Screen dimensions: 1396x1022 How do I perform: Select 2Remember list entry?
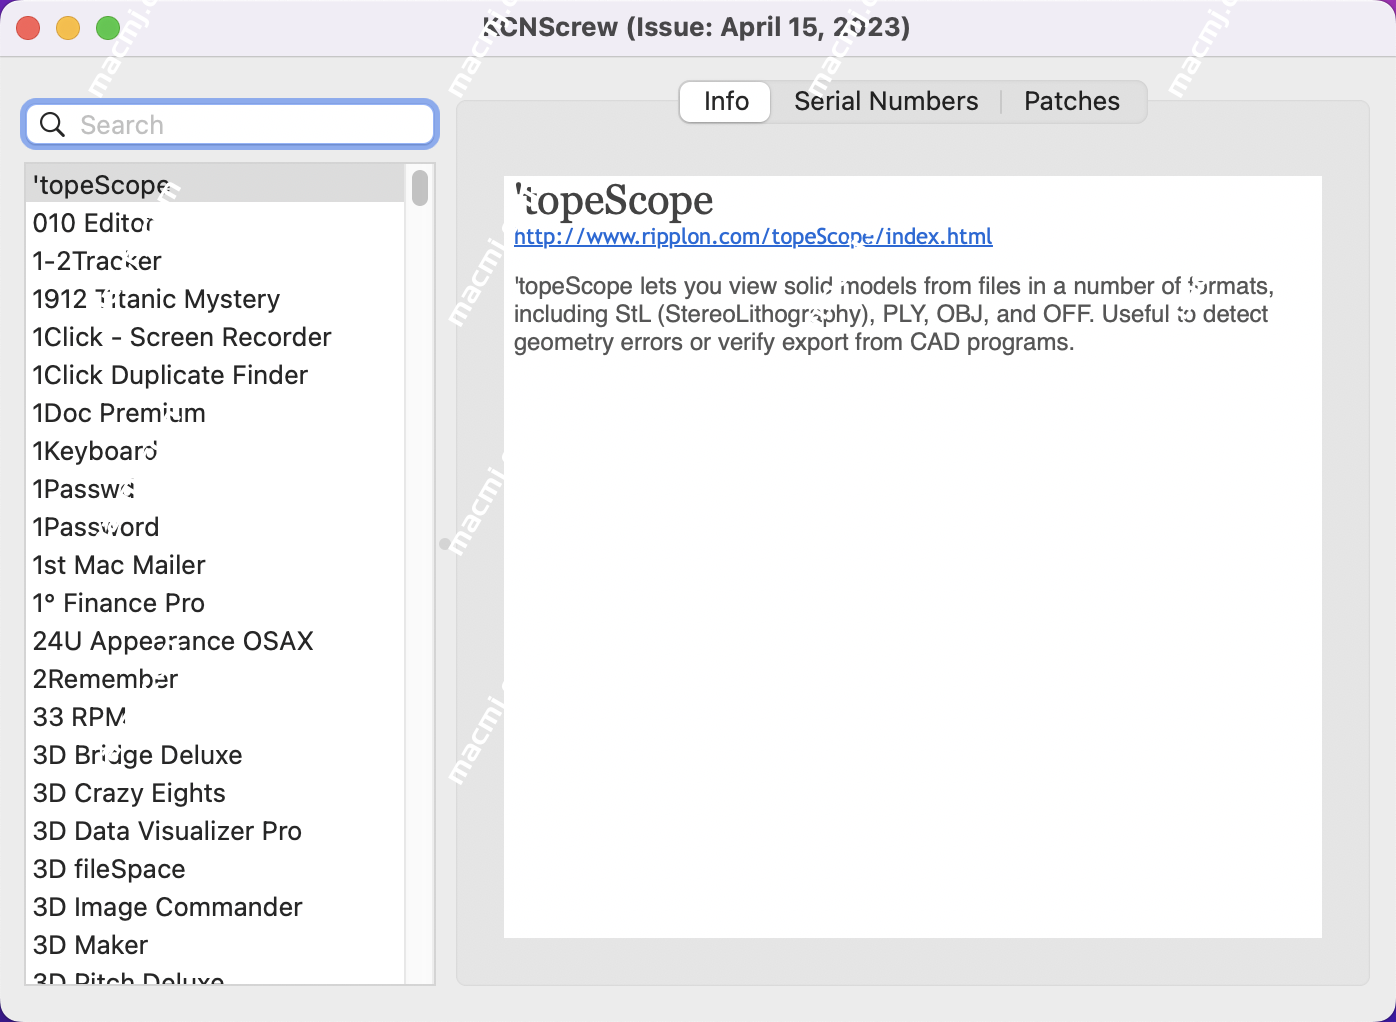215,679
